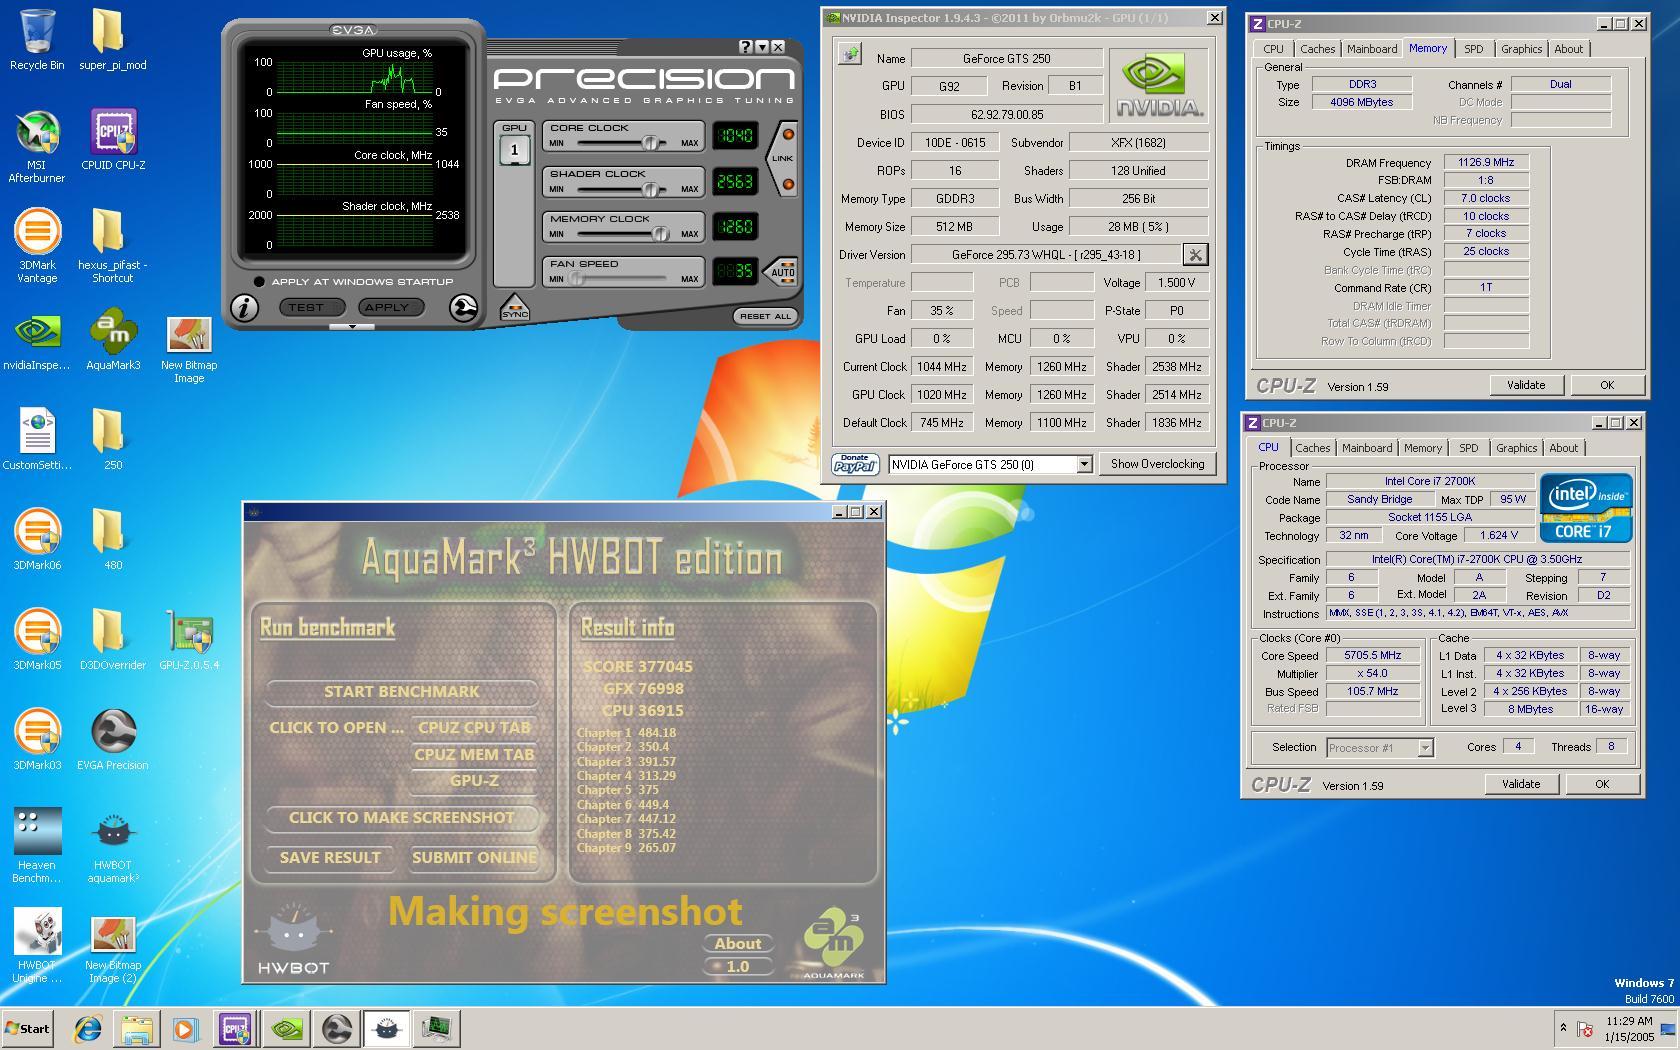Viewport: 1680px width, 1050px height.
Task: Show hidden system tray icons arrow
Action: (1563, 1027)
